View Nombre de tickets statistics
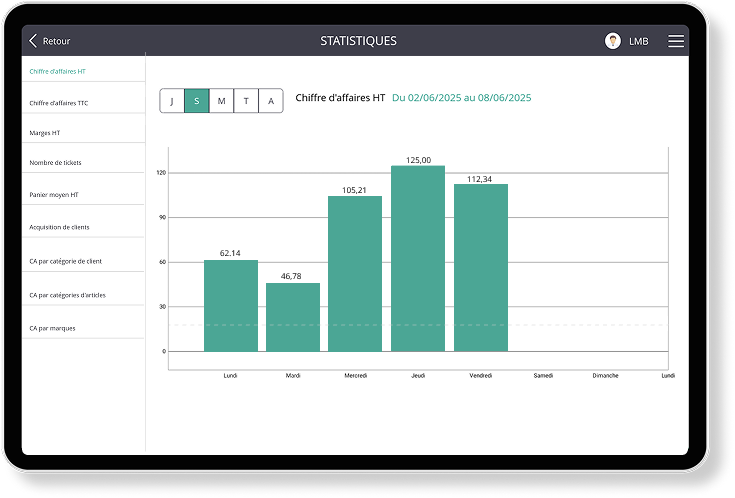Image resolution: width=735 pixels, height=498 pixels. click(56, 162)
